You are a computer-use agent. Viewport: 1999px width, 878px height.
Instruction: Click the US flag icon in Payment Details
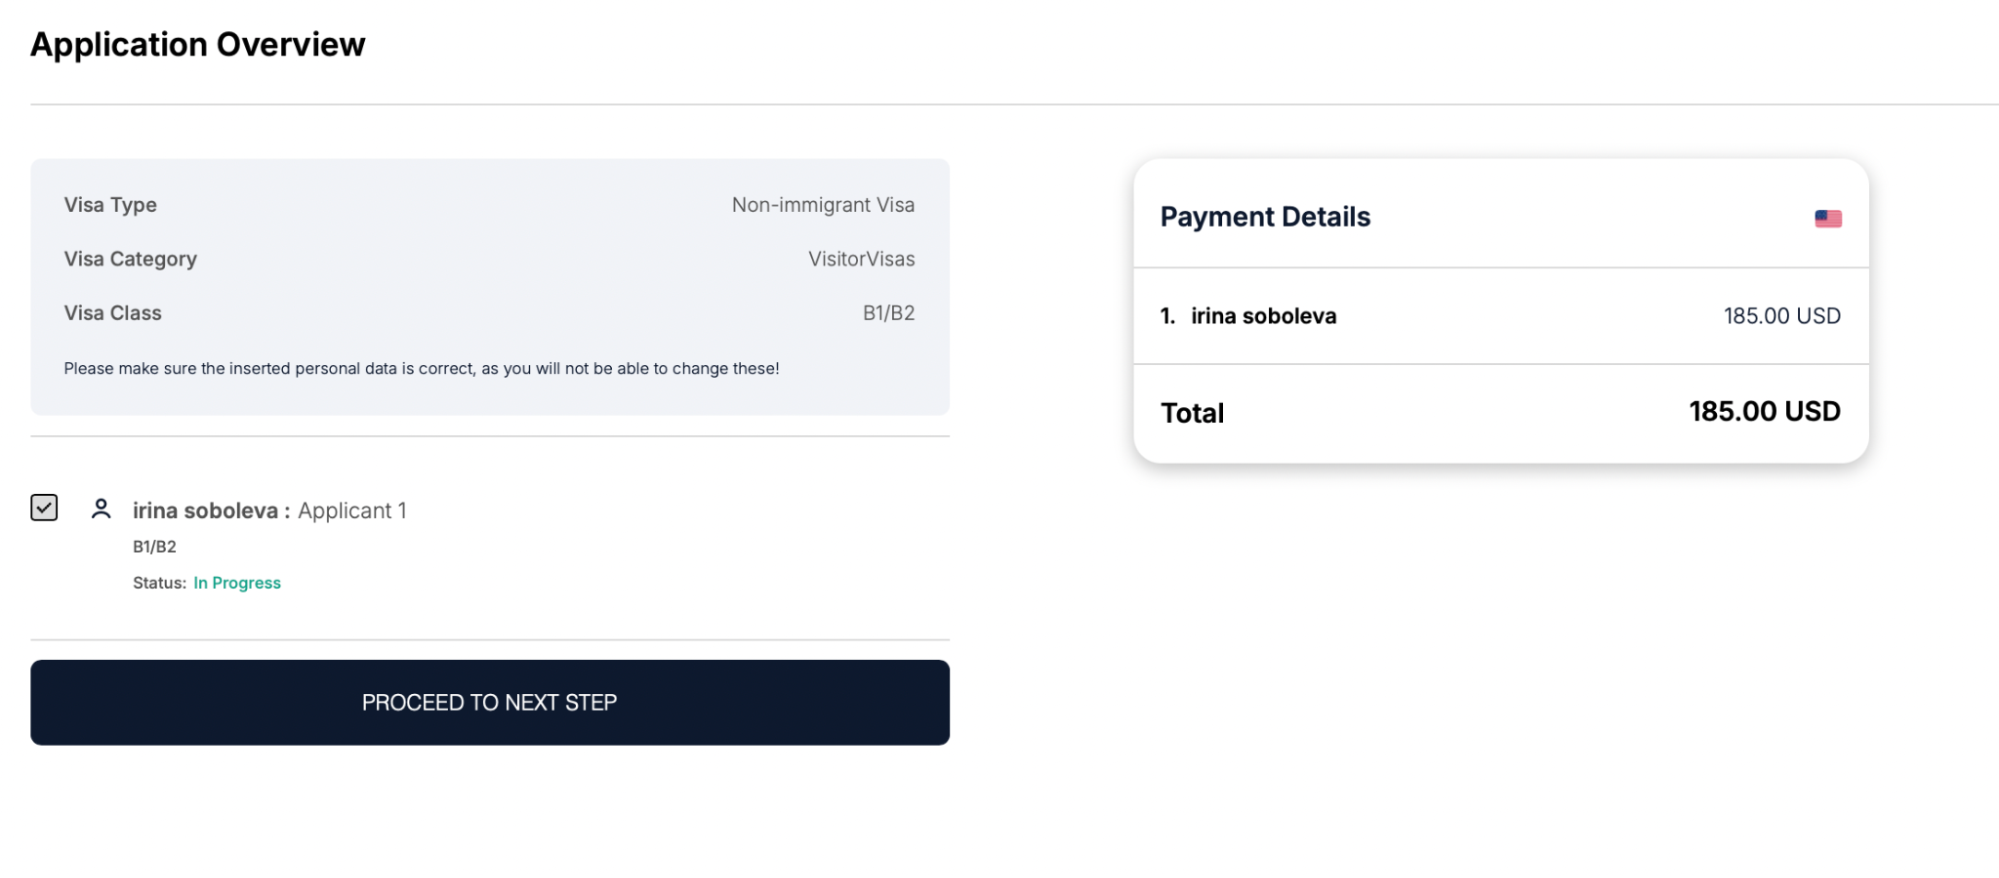[1828, 218]
